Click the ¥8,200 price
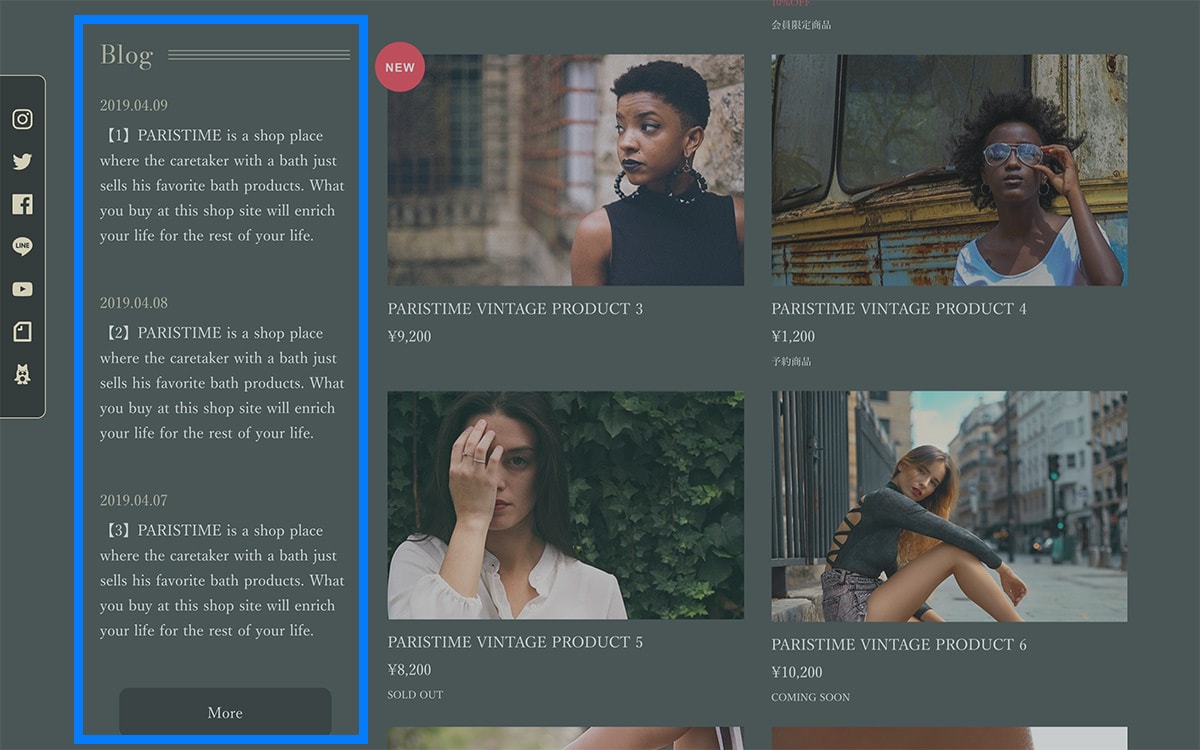The height and width of the screenshot is (750, 1200). pos(410,670)
